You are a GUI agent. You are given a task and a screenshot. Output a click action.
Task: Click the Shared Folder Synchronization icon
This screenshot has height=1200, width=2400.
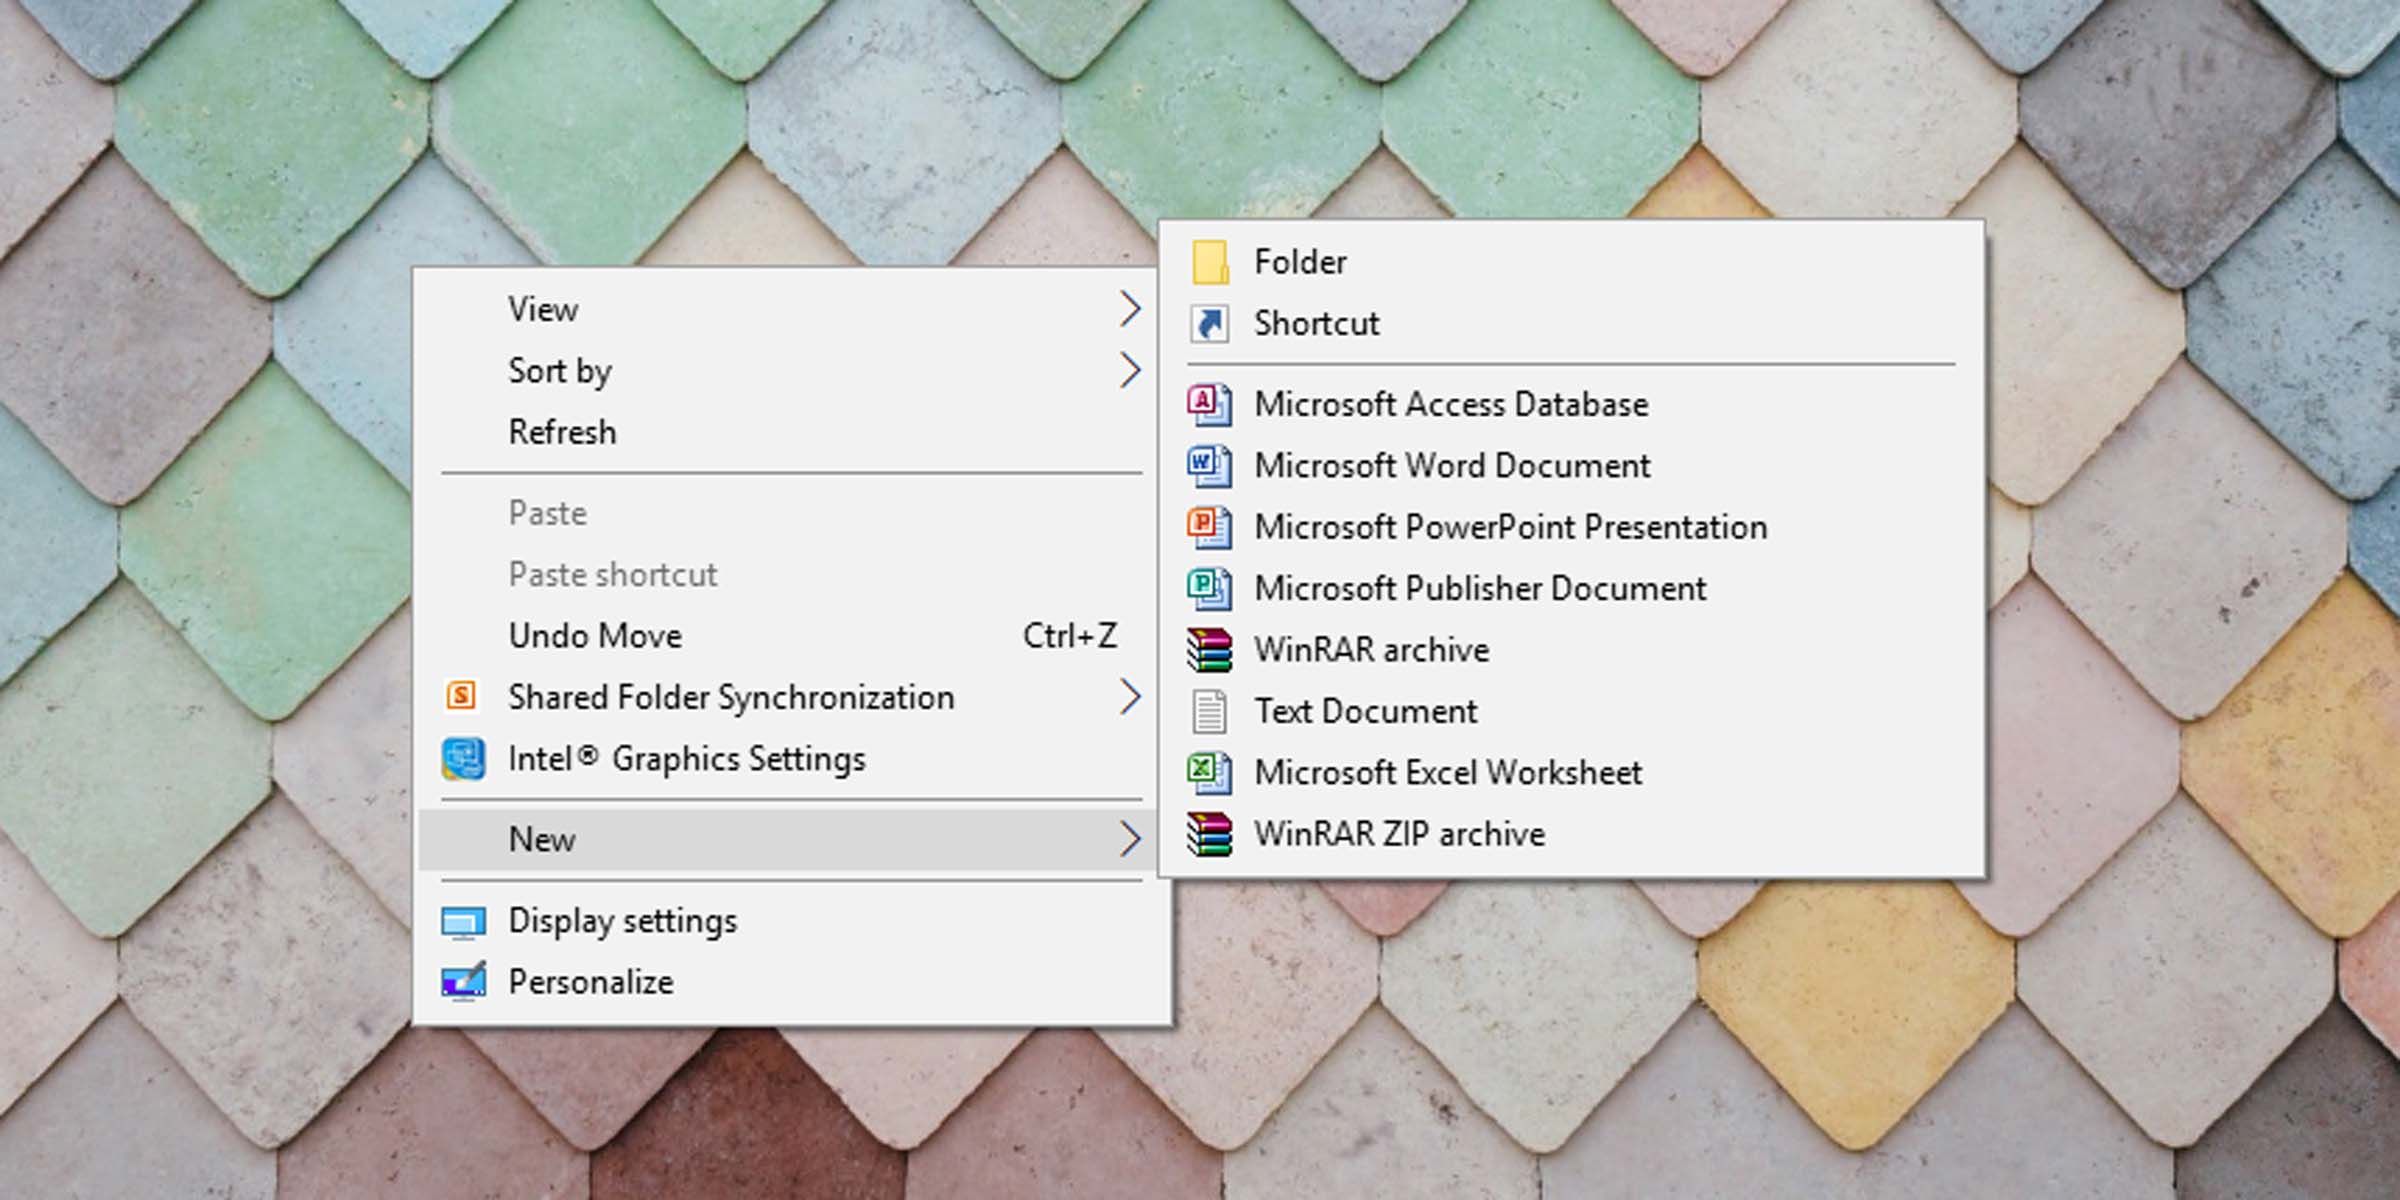[461, 696]
